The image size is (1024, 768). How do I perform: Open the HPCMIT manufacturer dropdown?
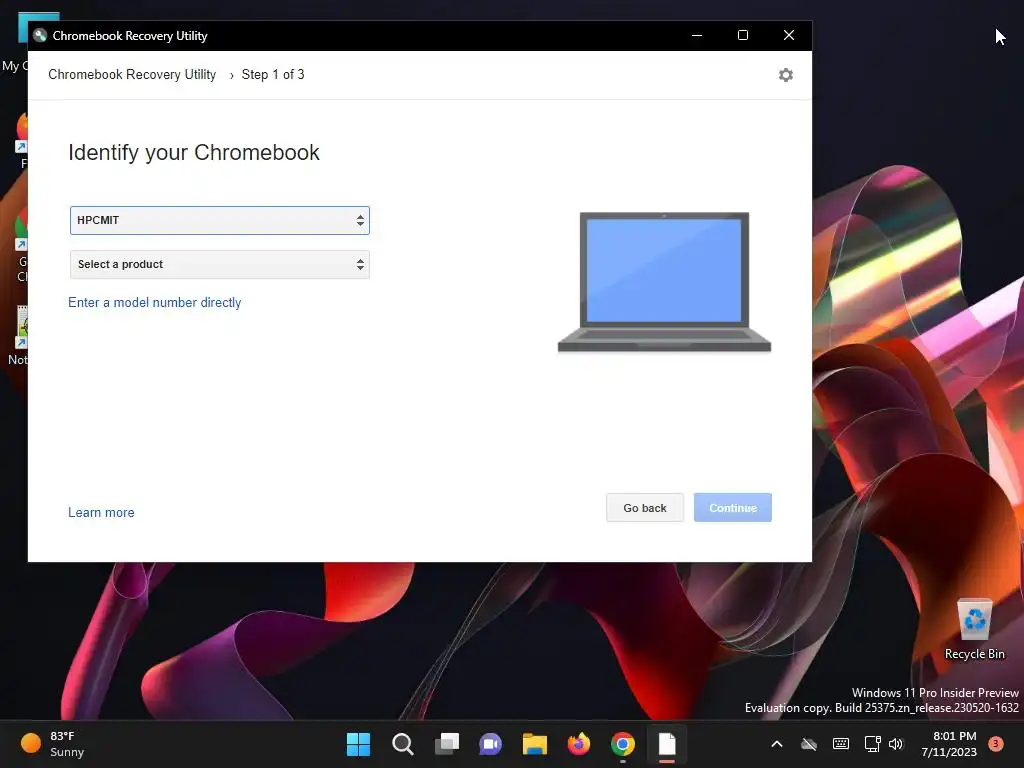(219, 221)
